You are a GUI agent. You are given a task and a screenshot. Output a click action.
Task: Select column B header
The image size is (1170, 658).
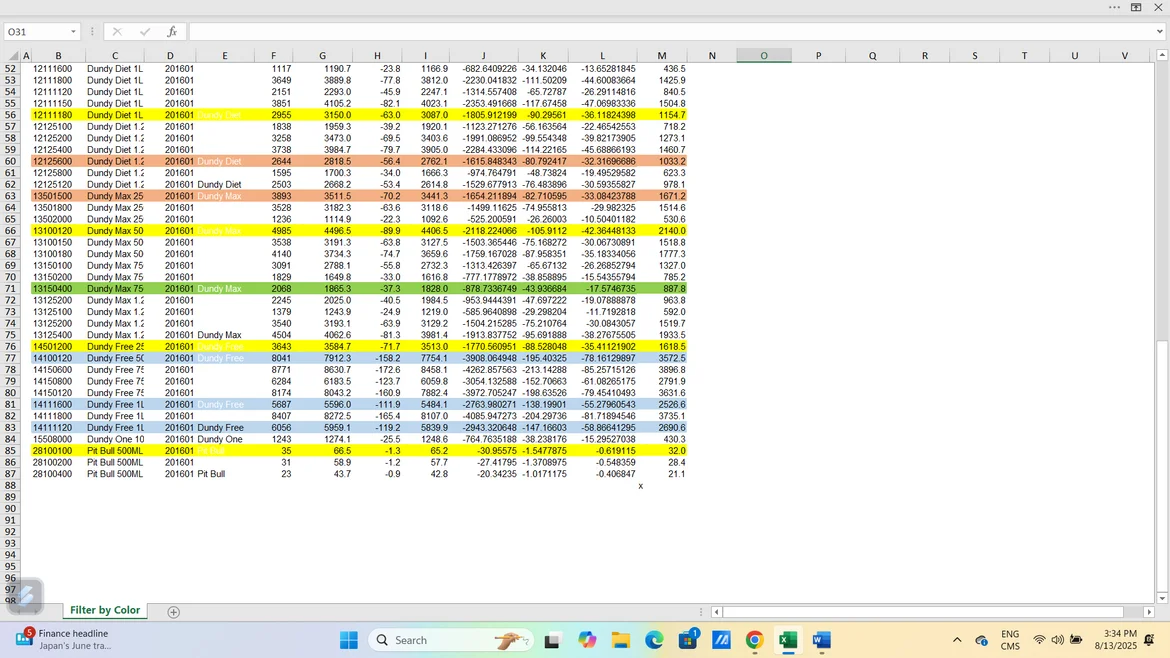(58, 56)
